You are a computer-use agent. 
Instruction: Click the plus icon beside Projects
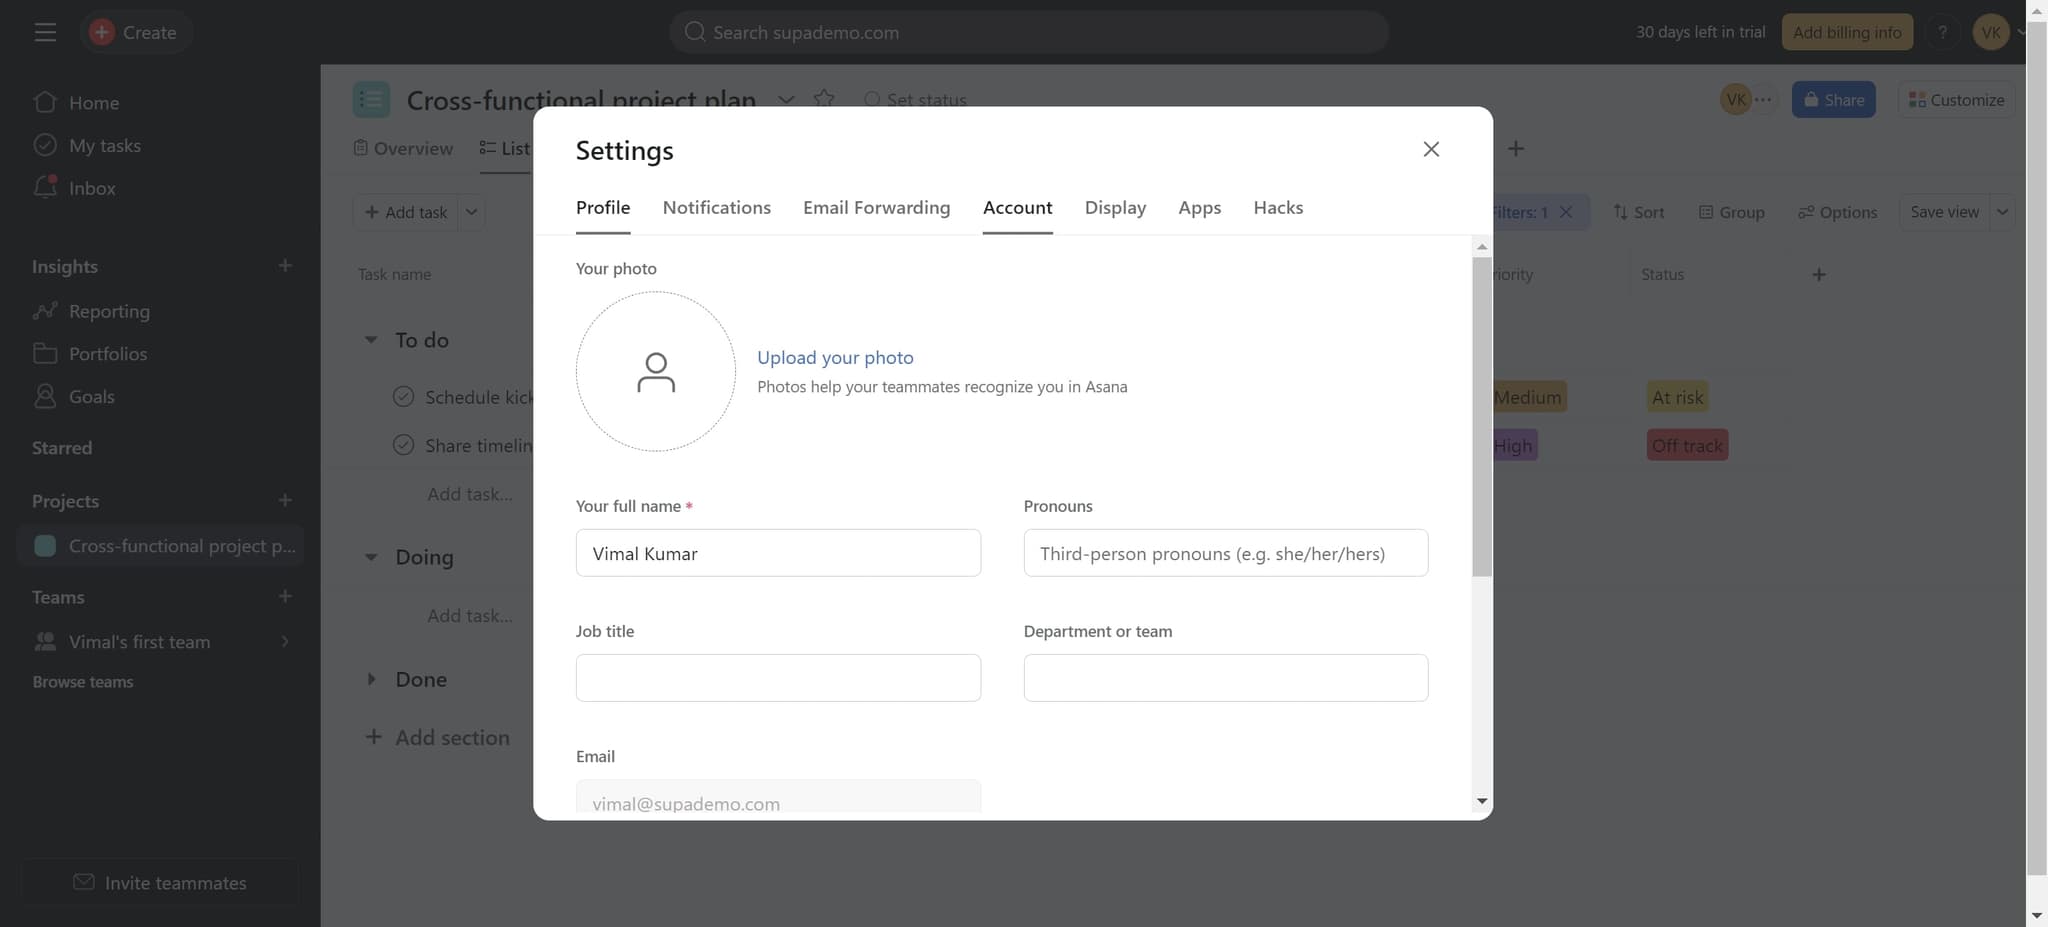tap(285, 500)
